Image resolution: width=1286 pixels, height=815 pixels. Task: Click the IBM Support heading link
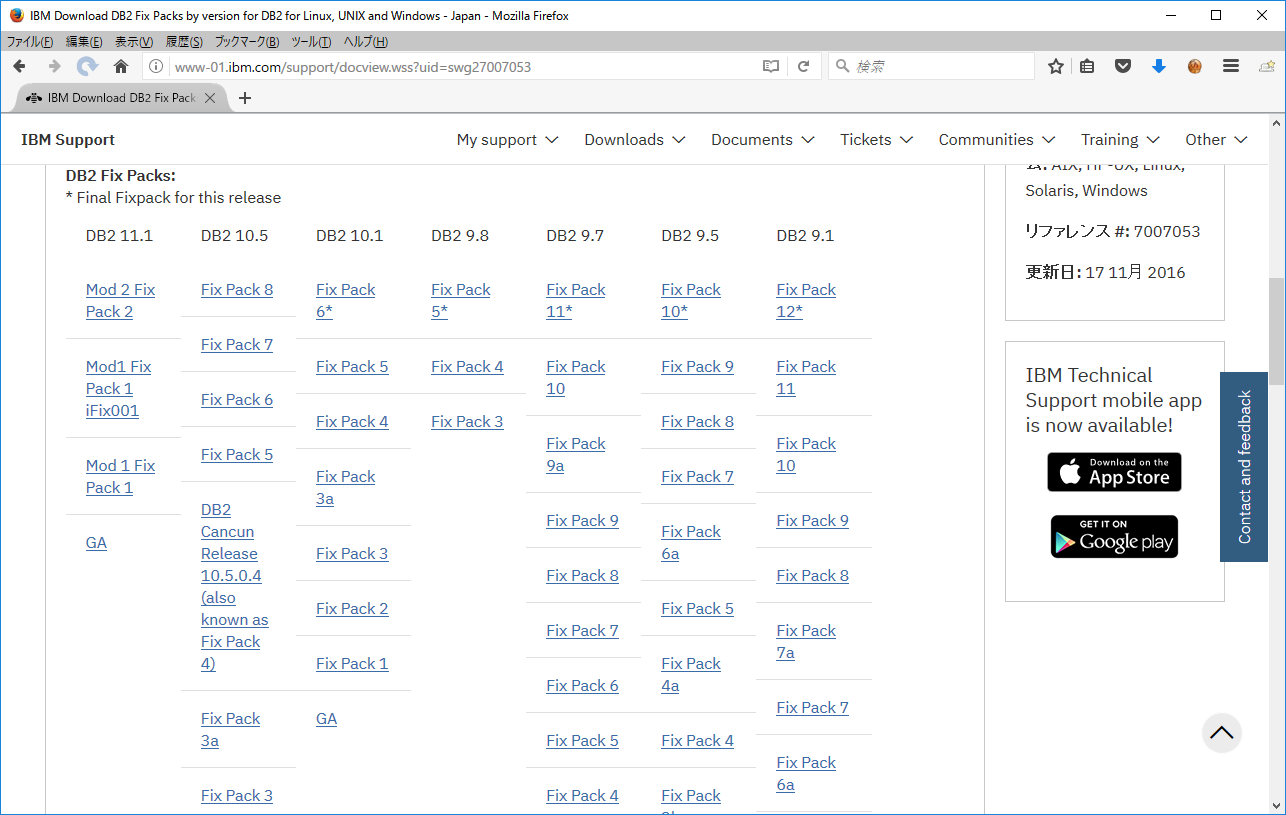(x=68, y=140)
